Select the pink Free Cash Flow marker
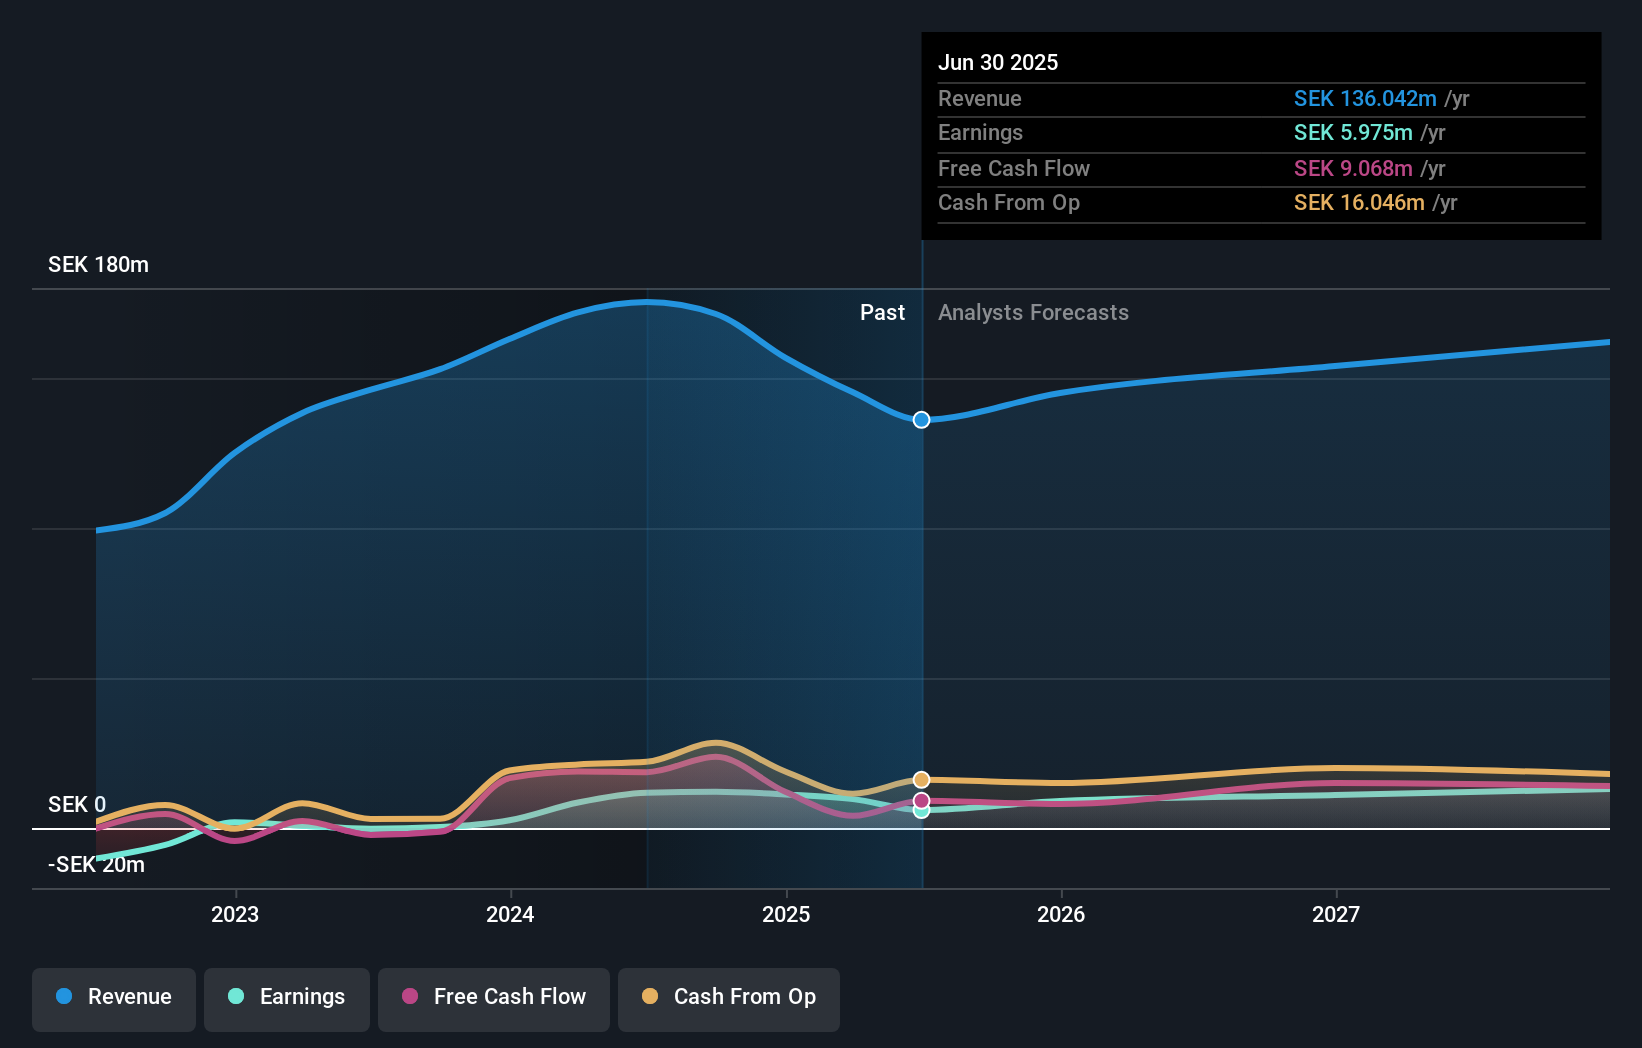This screenshot has height=1048, width=1642. (921, 799)
